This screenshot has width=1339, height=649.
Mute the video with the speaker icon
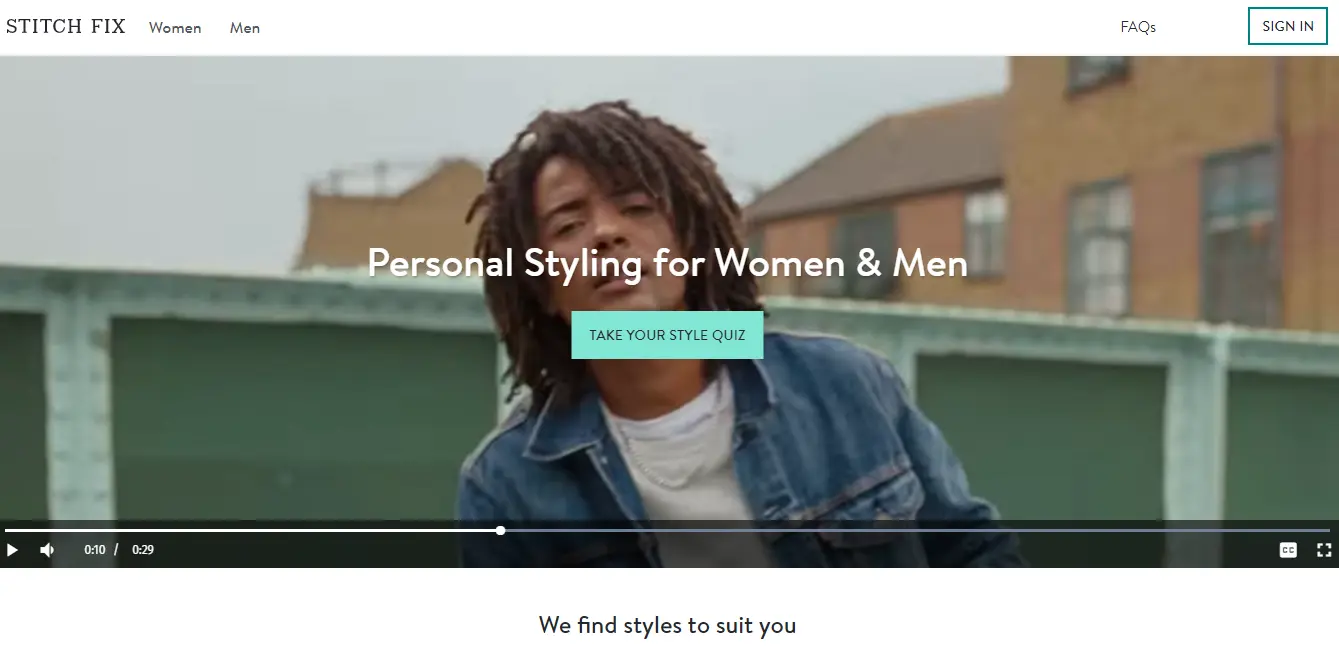[47, 549]
